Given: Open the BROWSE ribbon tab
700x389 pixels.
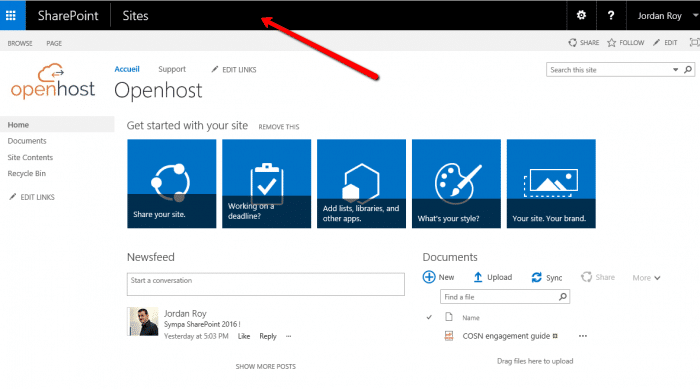Looking at the screenshot, I should click(20, 43).
